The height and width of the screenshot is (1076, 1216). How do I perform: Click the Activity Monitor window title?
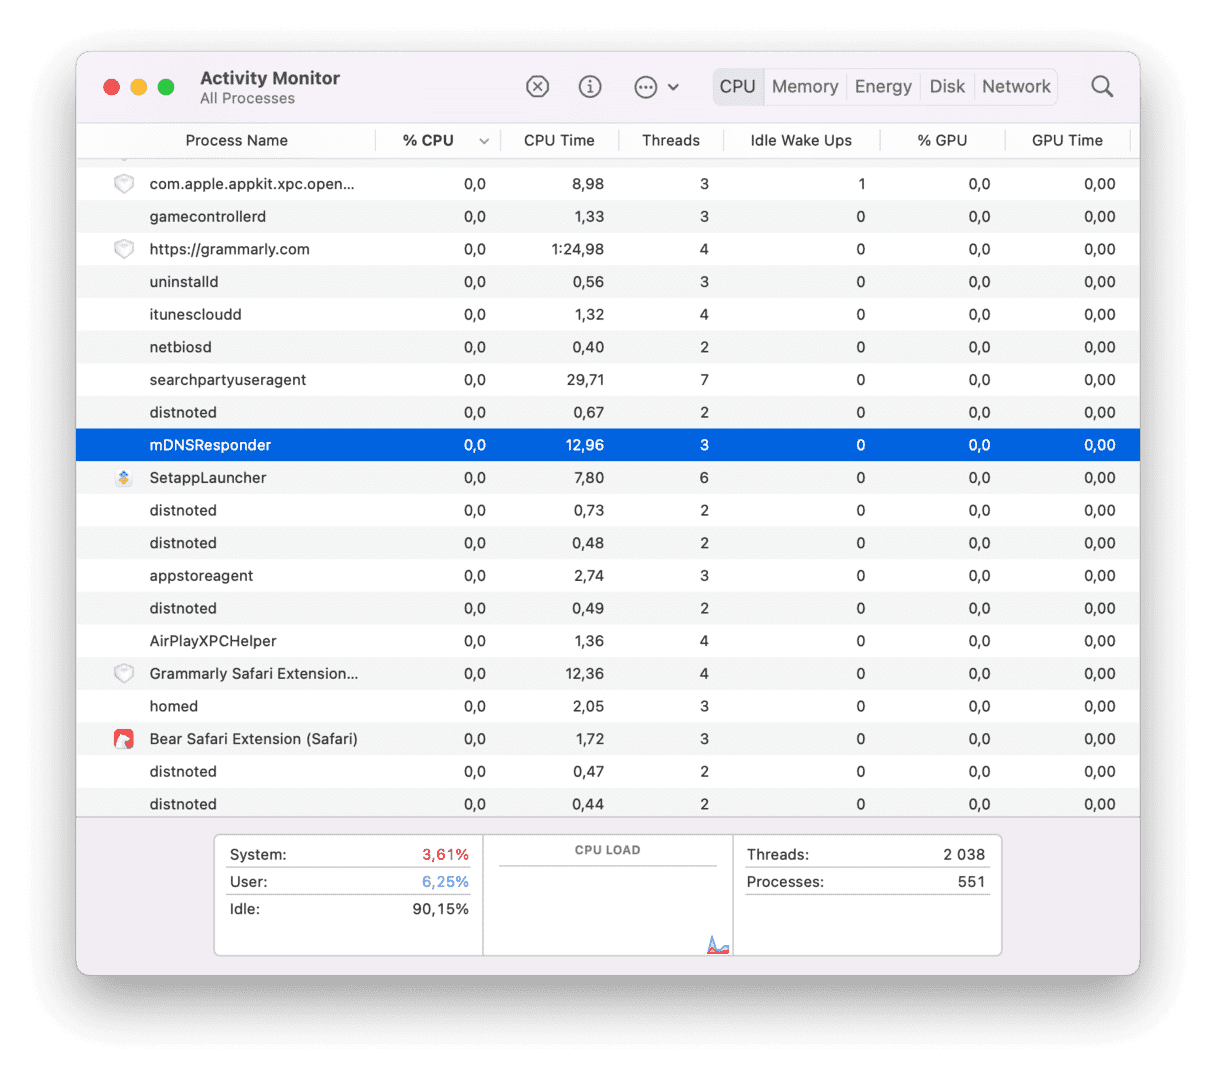(270, 78)
